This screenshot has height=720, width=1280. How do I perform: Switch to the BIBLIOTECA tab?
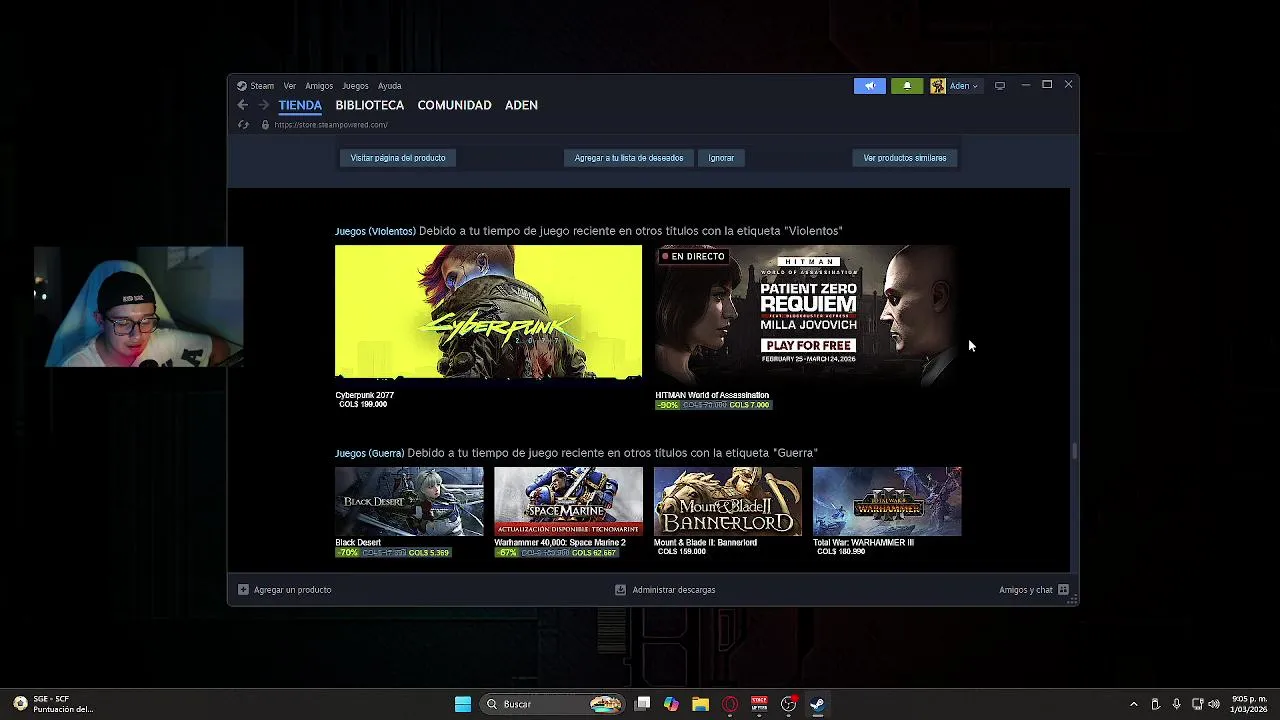click(370, 105)
